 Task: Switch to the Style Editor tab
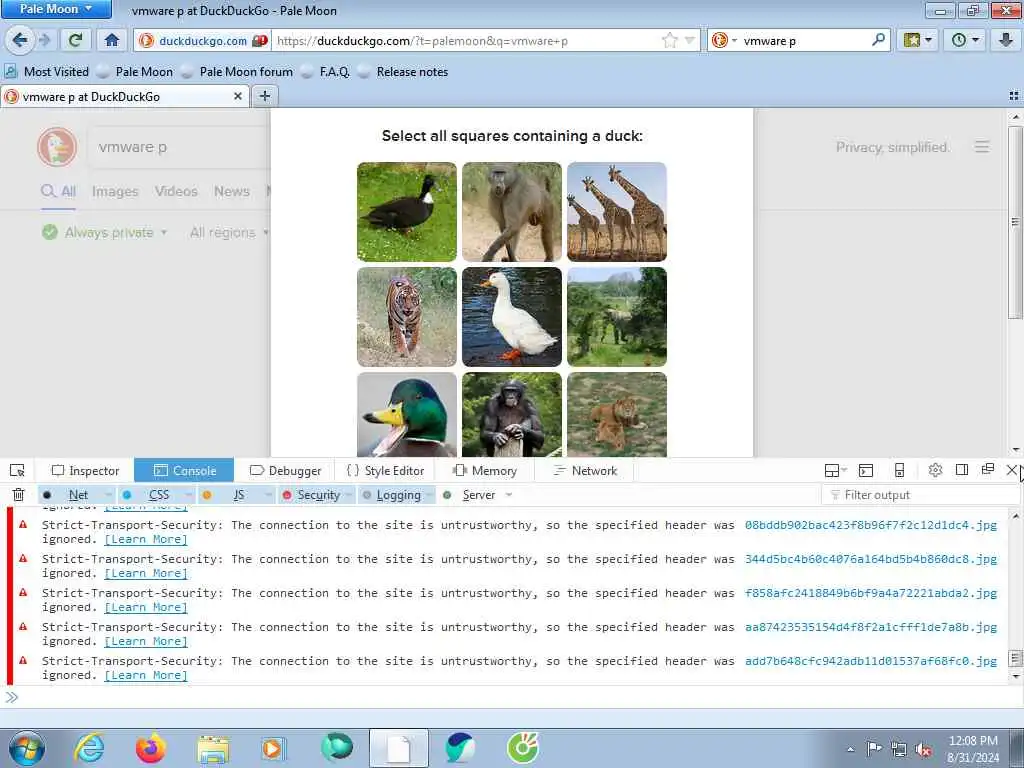385,470
